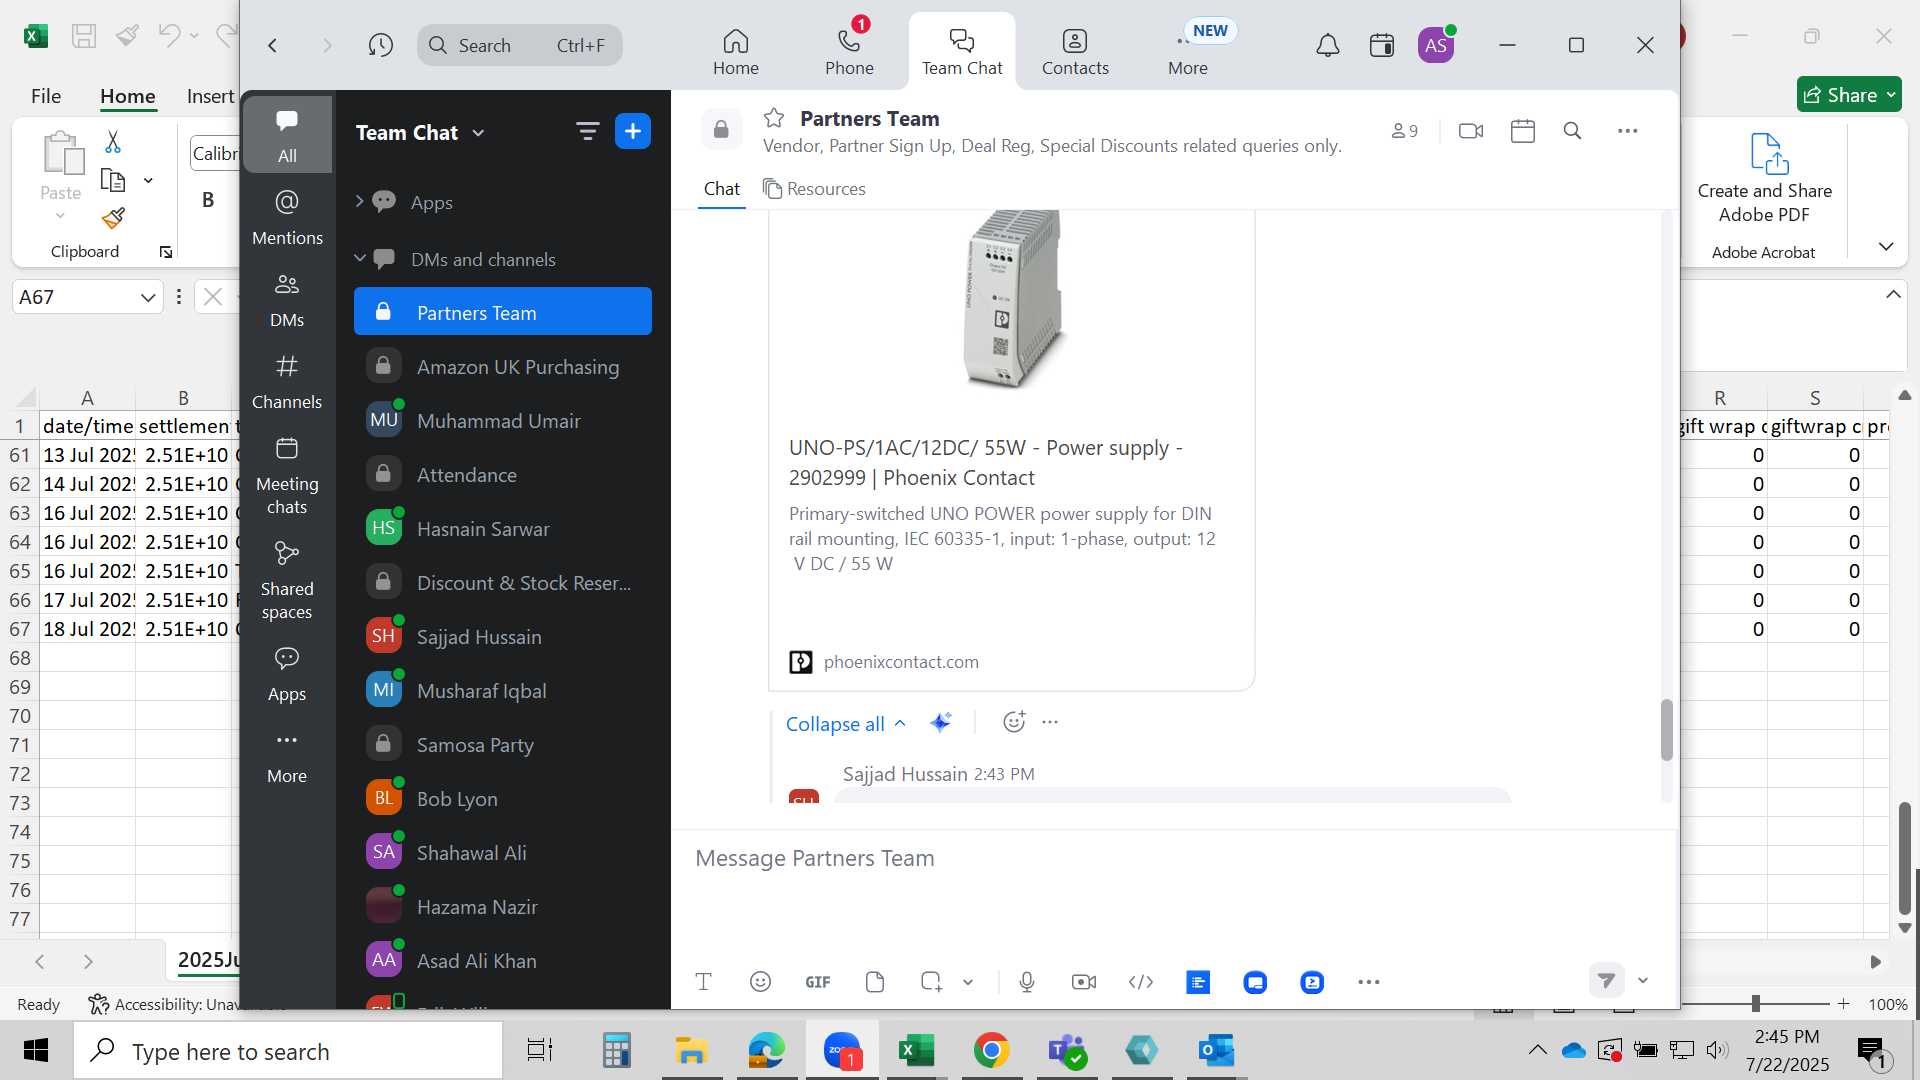The width and height of the screenshot is (1920, 1080).
Task: Open chat with Muhammad Umair
Action: [x=502, y=421]
